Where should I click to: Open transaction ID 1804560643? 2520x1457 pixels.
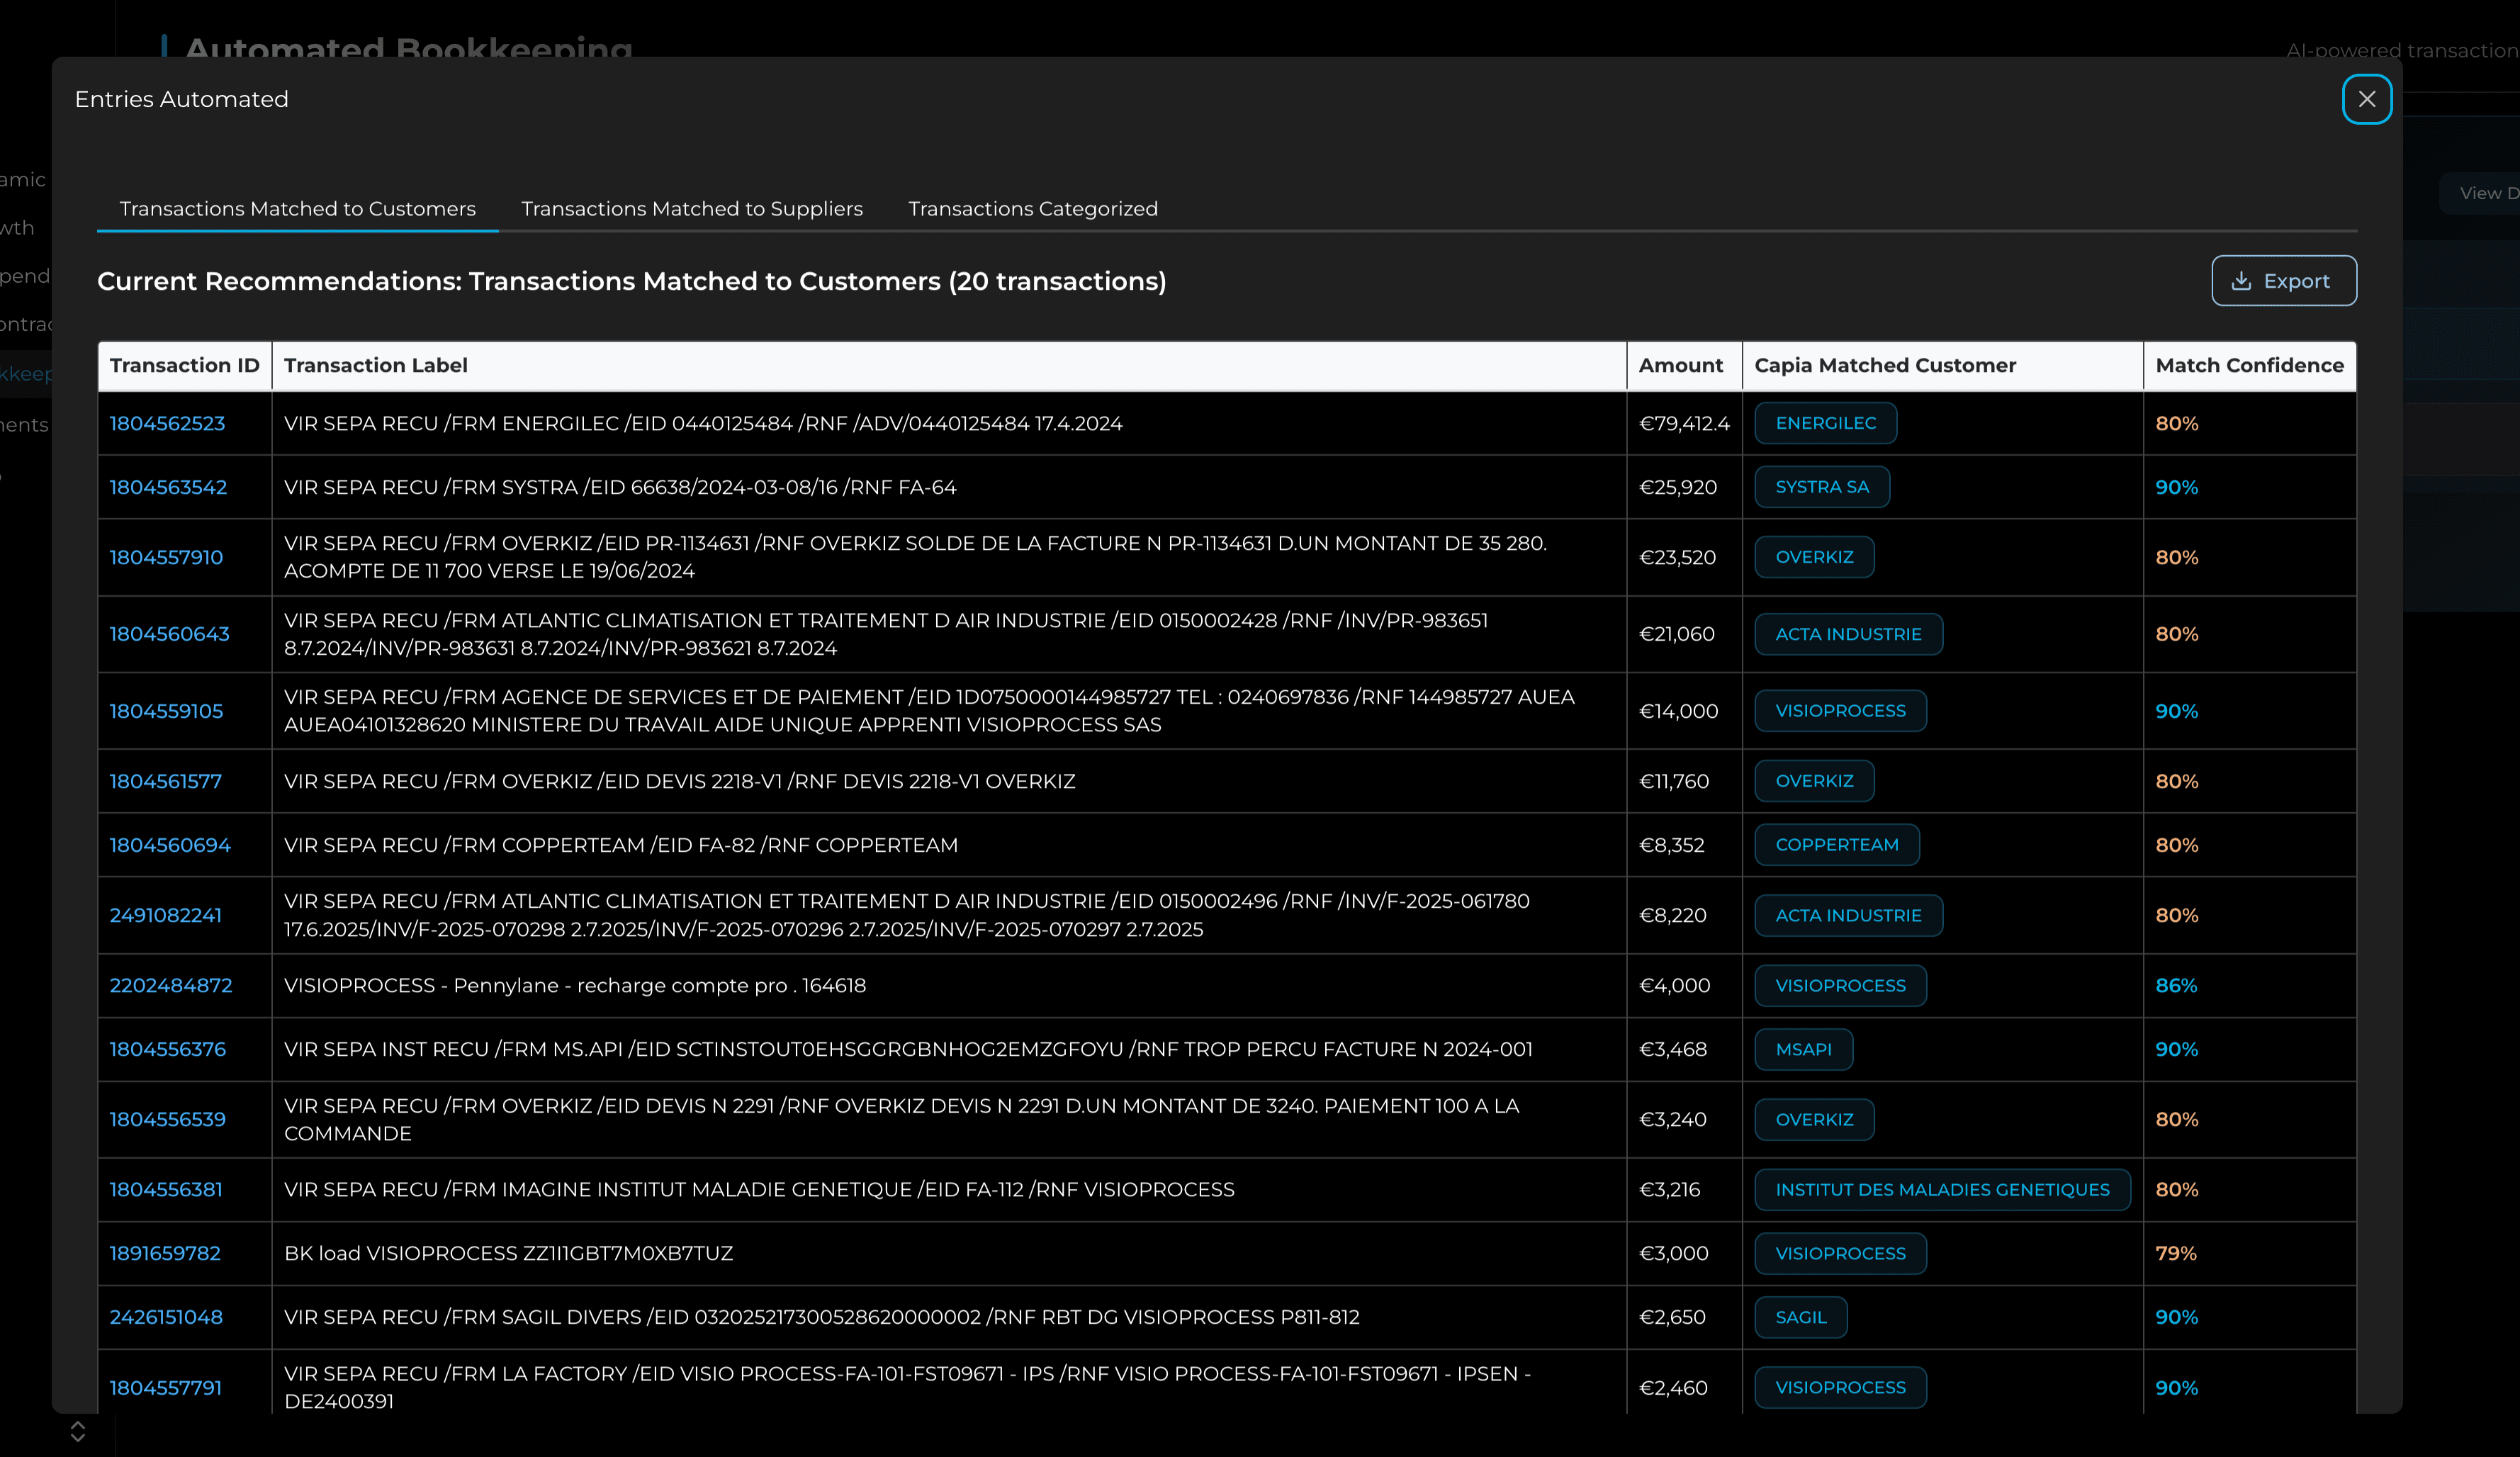pyautogui.click(x=169, y=634)
